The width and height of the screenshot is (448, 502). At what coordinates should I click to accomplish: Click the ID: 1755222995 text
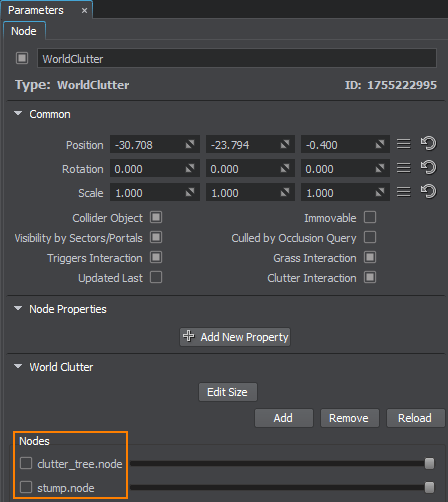point(391,85)
